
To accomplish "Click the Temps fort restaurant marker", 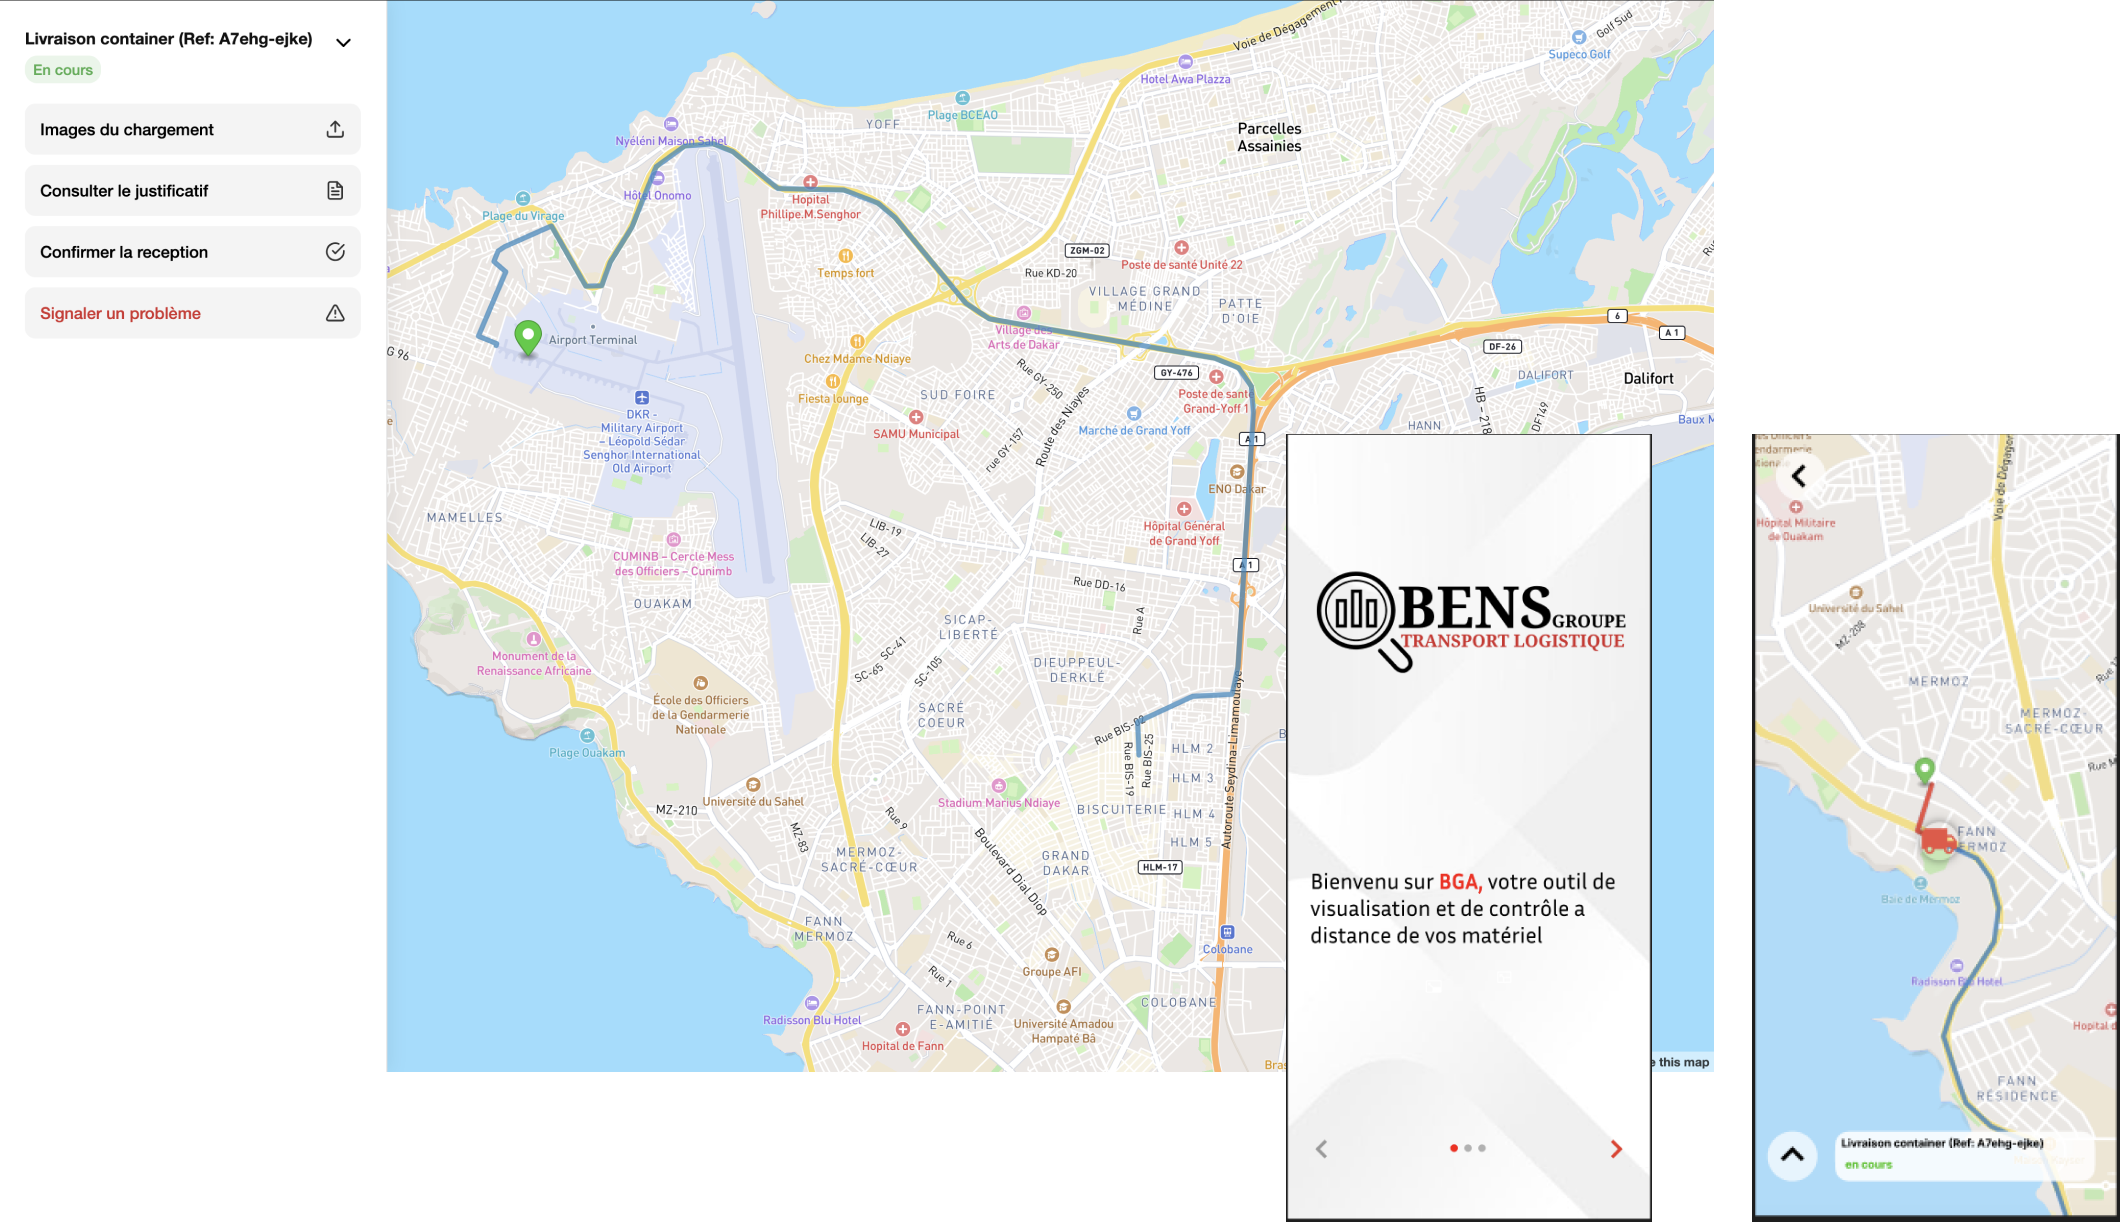I will [x=845, y=256].
